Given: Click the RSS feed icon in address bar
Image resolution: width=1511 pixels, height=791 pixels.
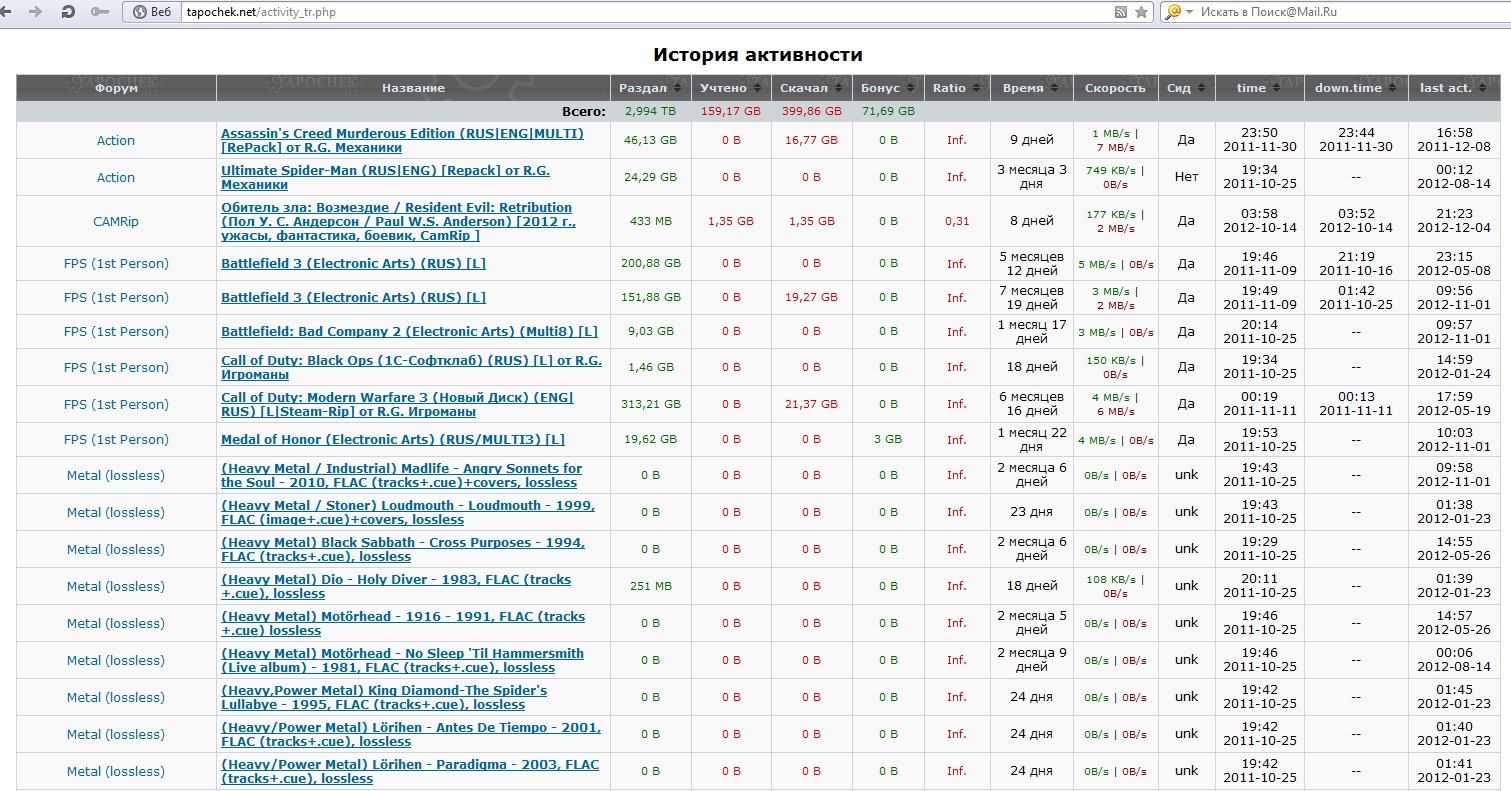Looking at the screenshot, I should [1121, 12].
